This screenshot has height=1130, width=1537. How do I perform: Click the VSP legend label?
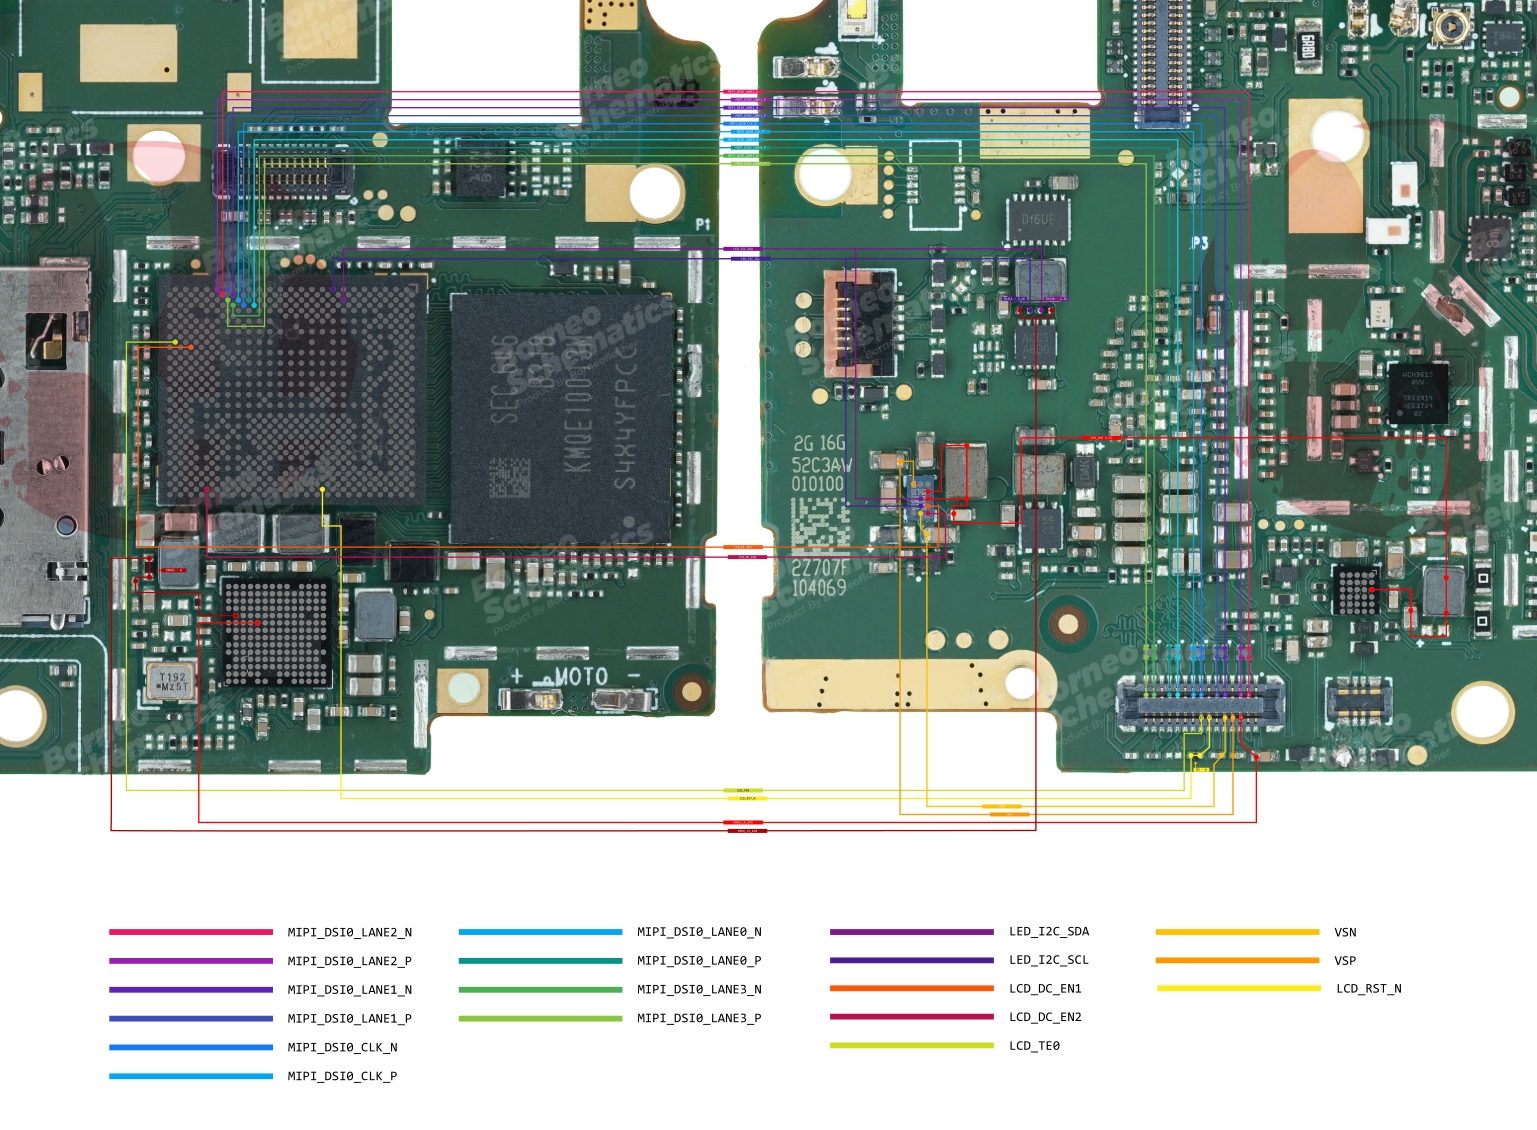click(x=1345, y=960)
